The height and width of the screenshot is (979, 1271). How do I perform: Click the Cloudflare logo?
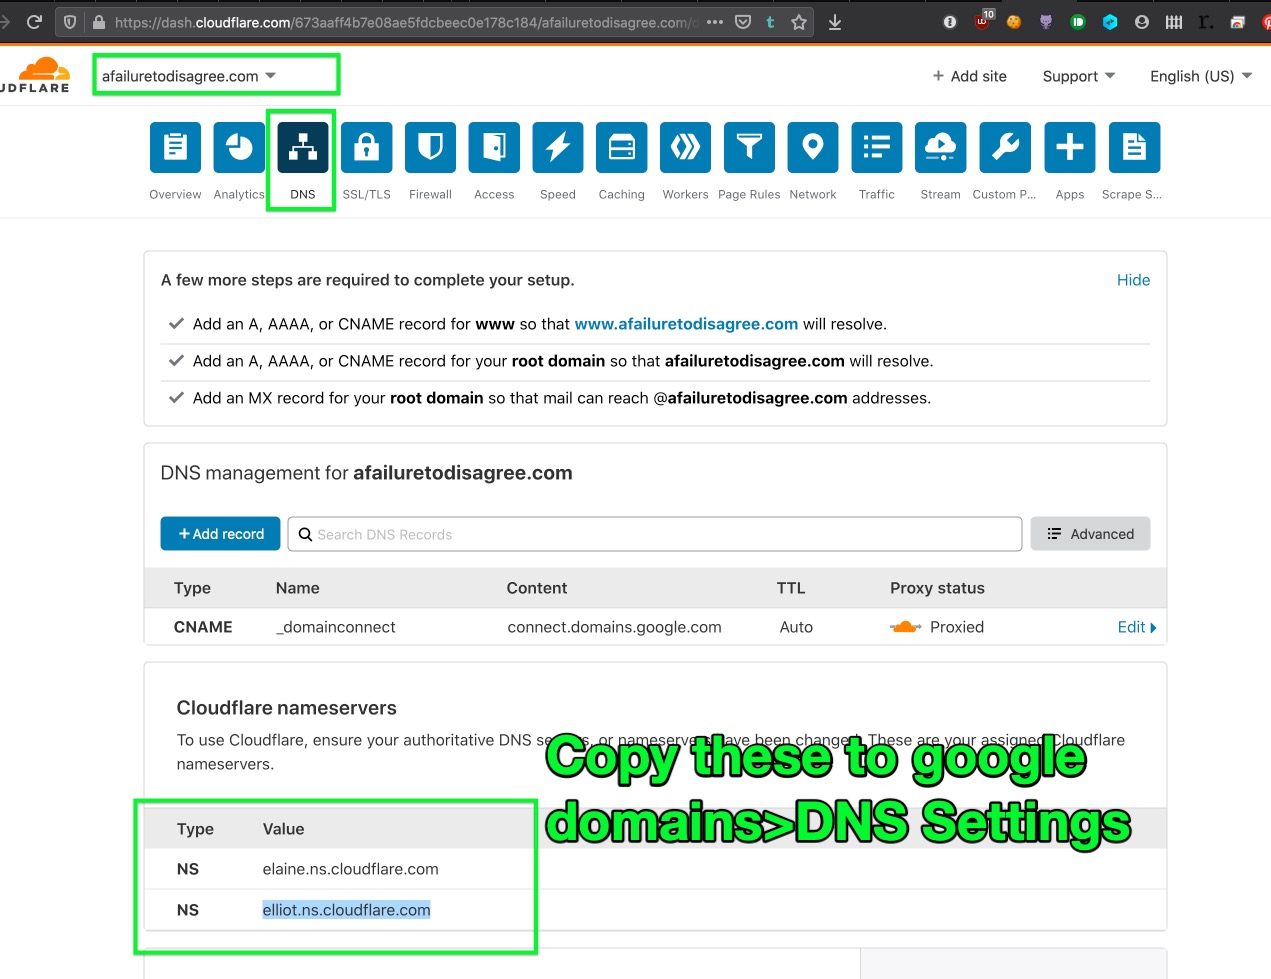click(x=37, y=75)
